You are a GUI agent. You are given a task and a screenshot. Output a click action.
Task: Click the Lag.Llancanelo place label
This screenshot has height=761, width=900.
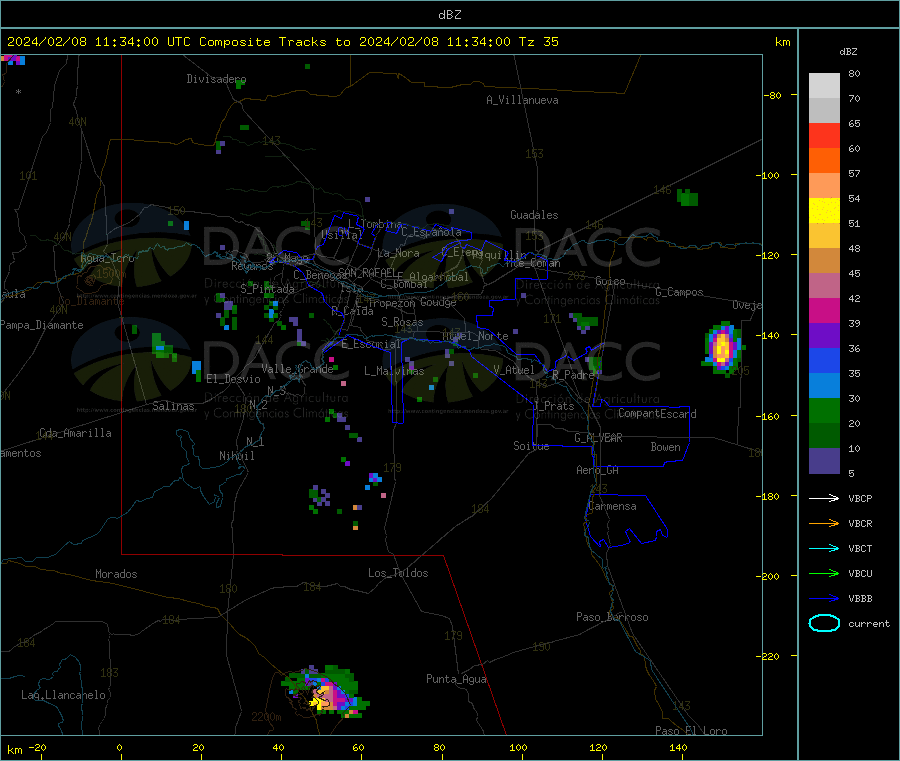coord(63,695)
